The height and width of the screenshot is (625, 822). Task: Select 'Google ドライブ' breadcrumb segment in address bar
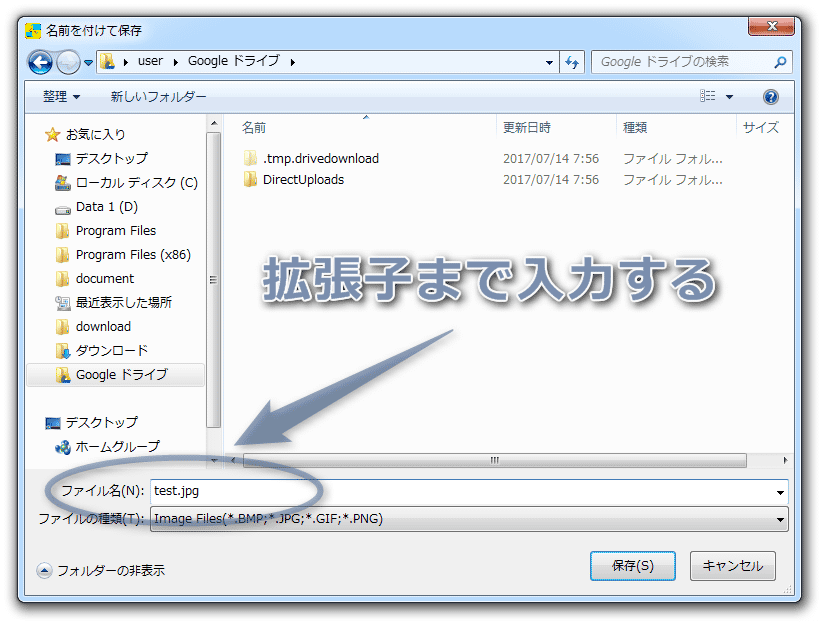tap(234, 61)
